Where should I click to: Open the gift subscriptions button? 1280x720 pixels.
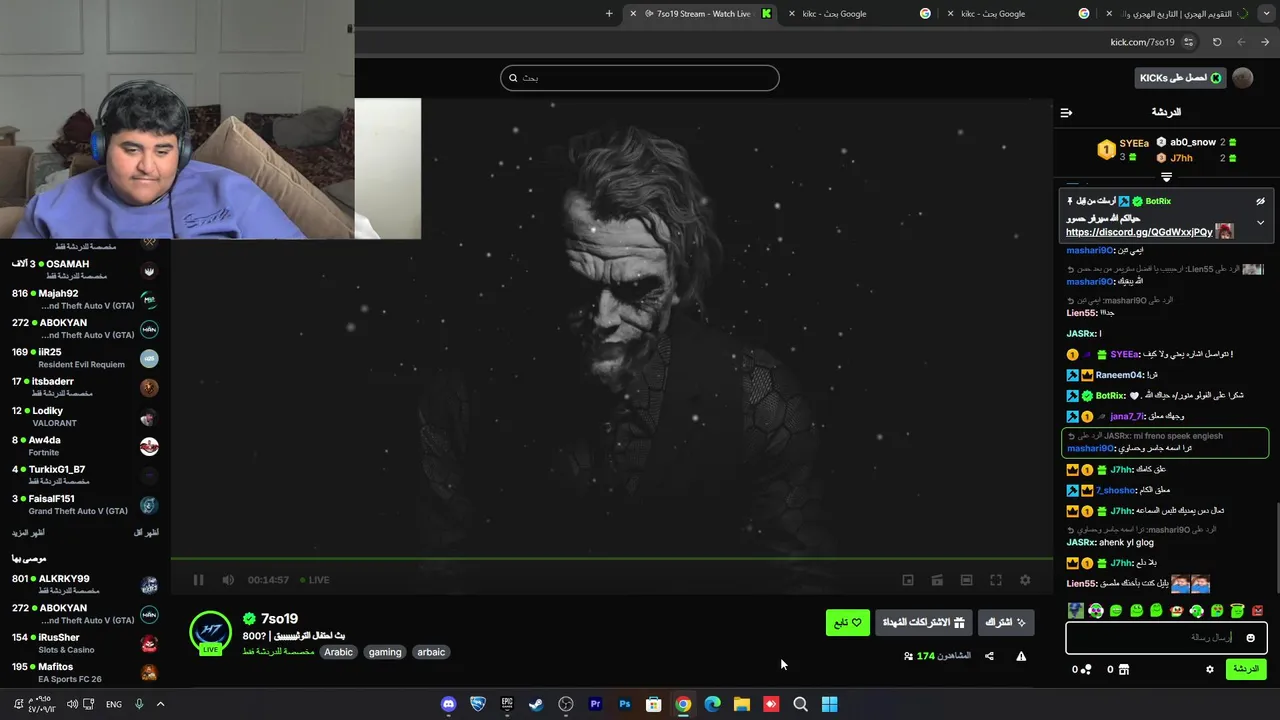pos(924,623)
